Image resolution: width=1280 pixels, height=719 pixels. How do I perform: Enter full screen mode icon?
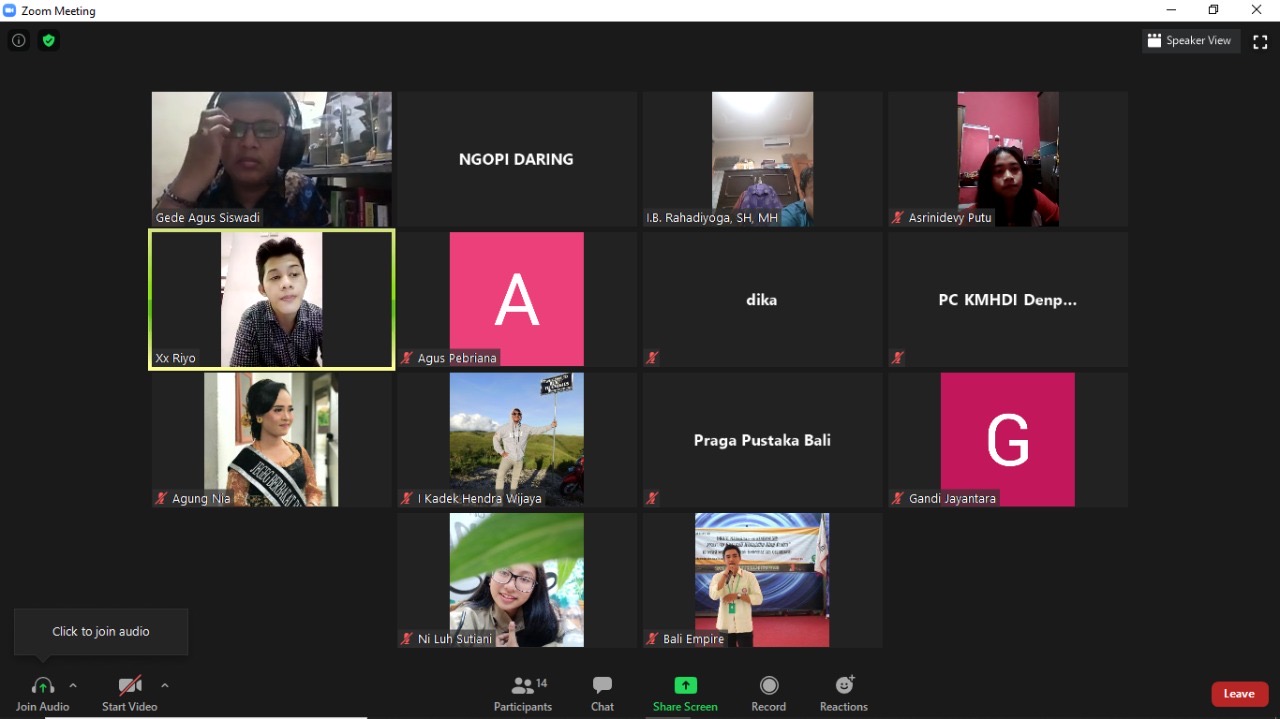click(x=1260, y=41)
